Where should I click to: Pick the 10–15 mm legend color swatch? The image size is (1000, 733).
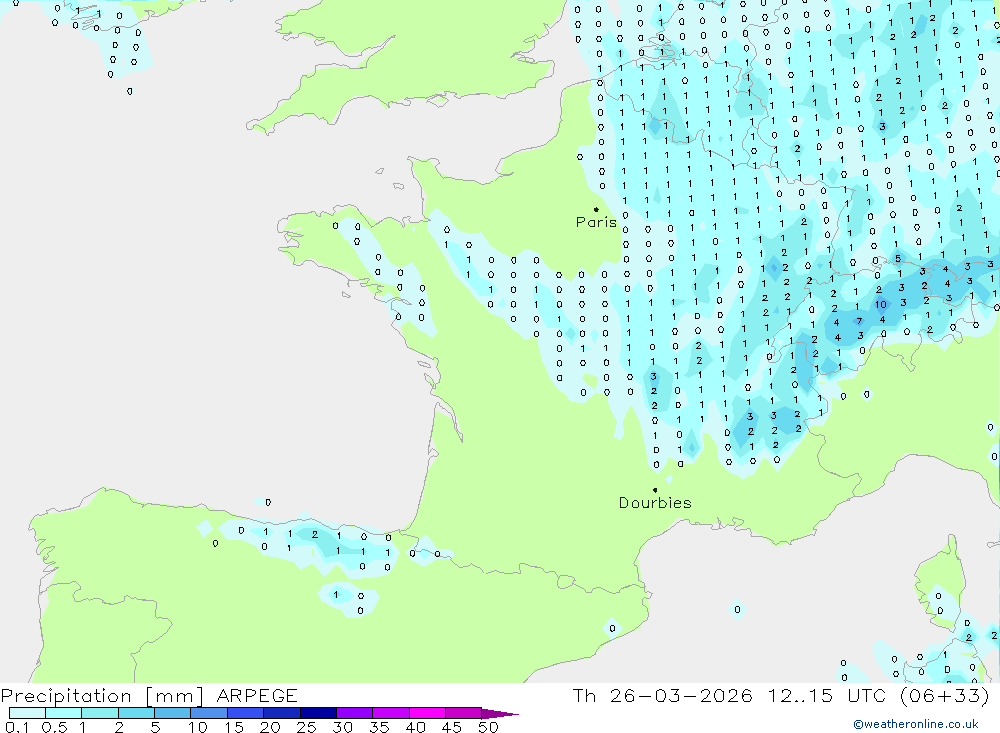pyautogui.click(x=209, y=713)
